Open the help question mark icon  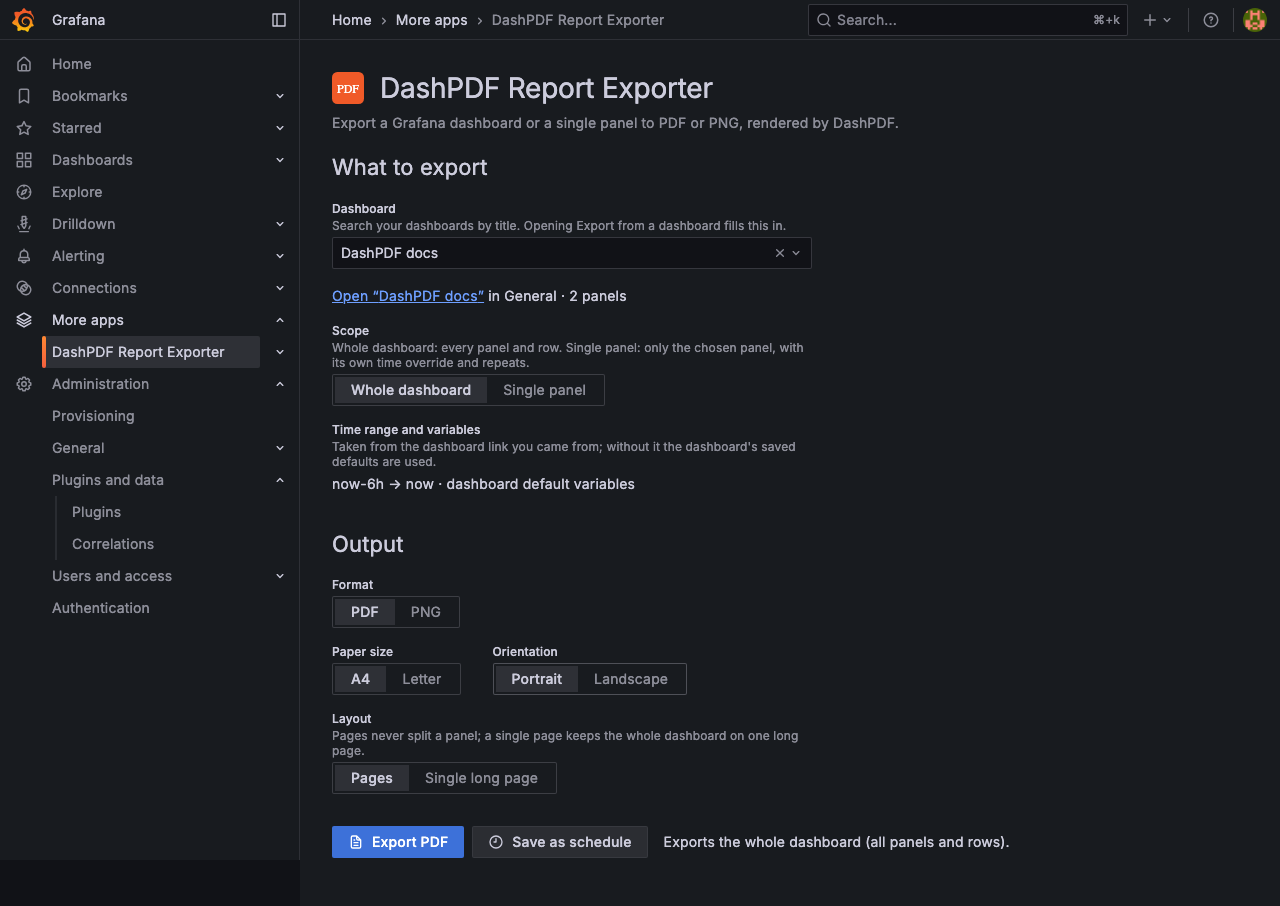click(1211, 20)
